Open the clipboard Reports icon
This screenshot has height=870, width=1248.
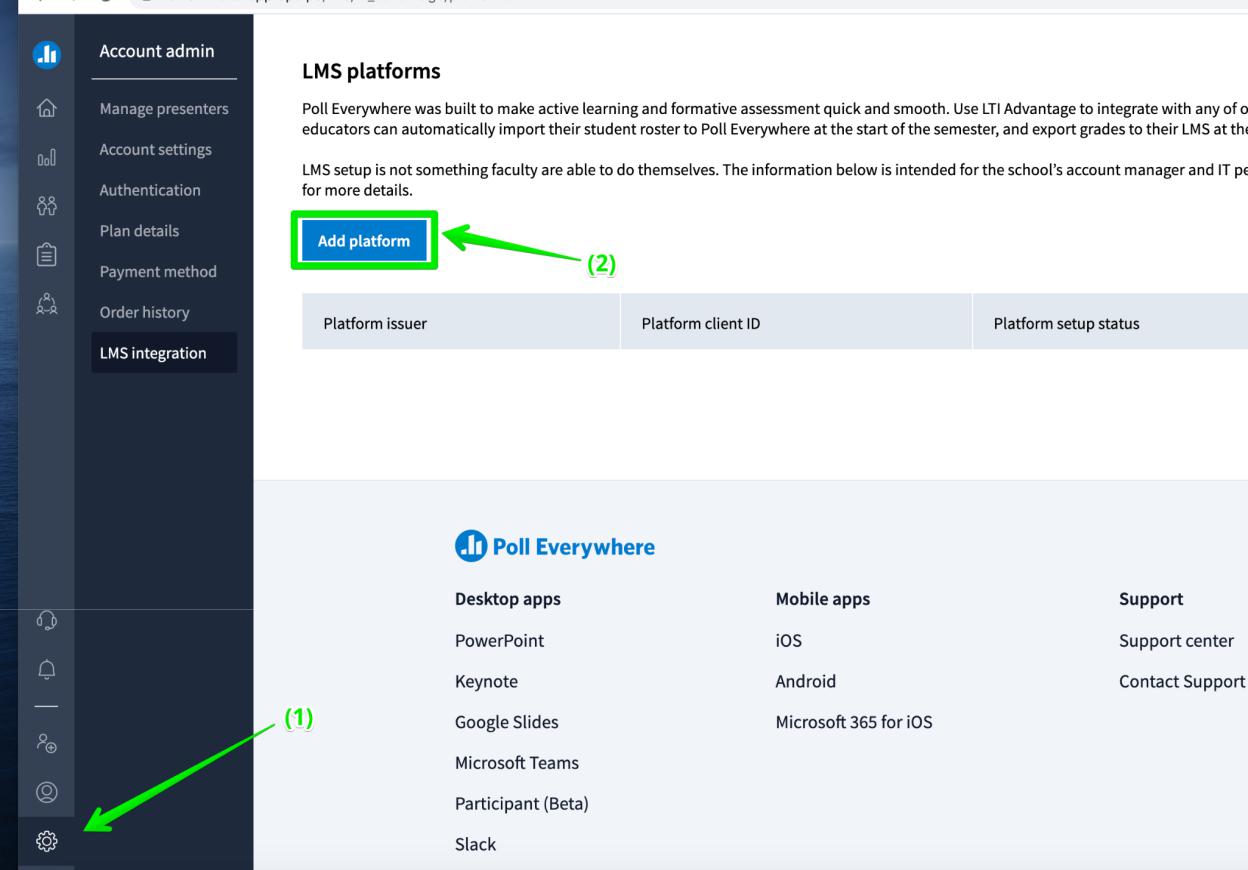pyautogui.click(x=46, y=254)
